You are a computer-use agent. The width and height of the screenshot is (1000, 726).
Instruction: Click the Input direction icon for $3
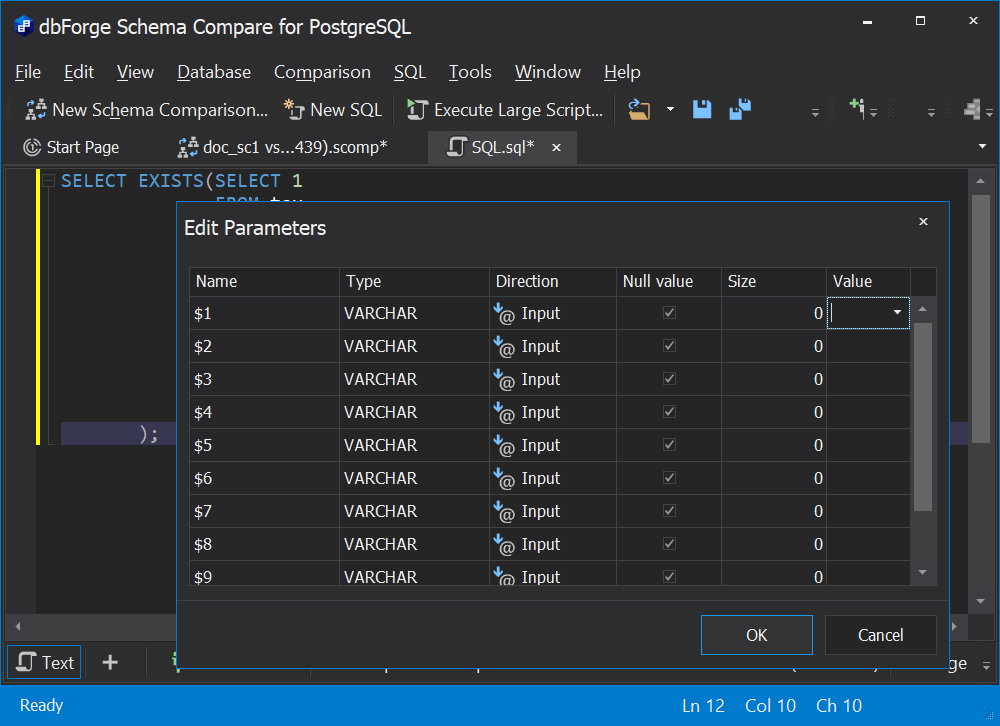click(x=504, y=379)
